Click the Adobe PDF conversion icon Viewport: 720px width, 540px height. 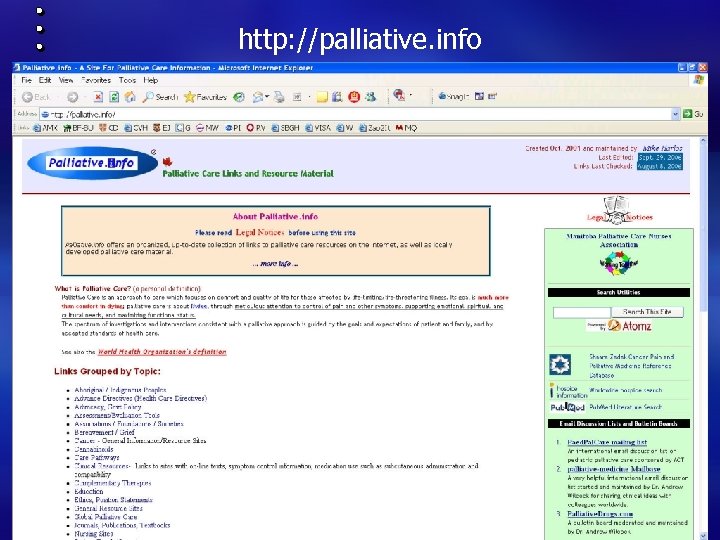pos(399,96)
